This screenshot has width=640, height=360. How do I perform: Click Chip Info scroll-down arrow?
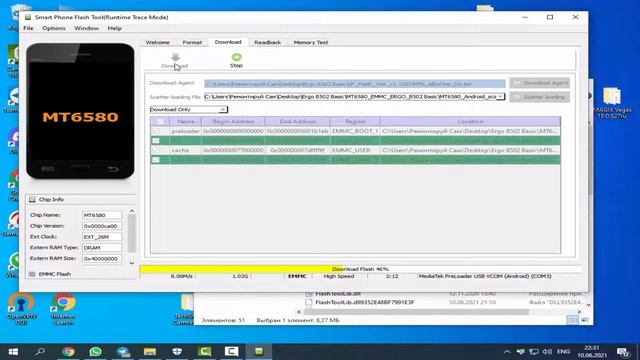point(132,263)
